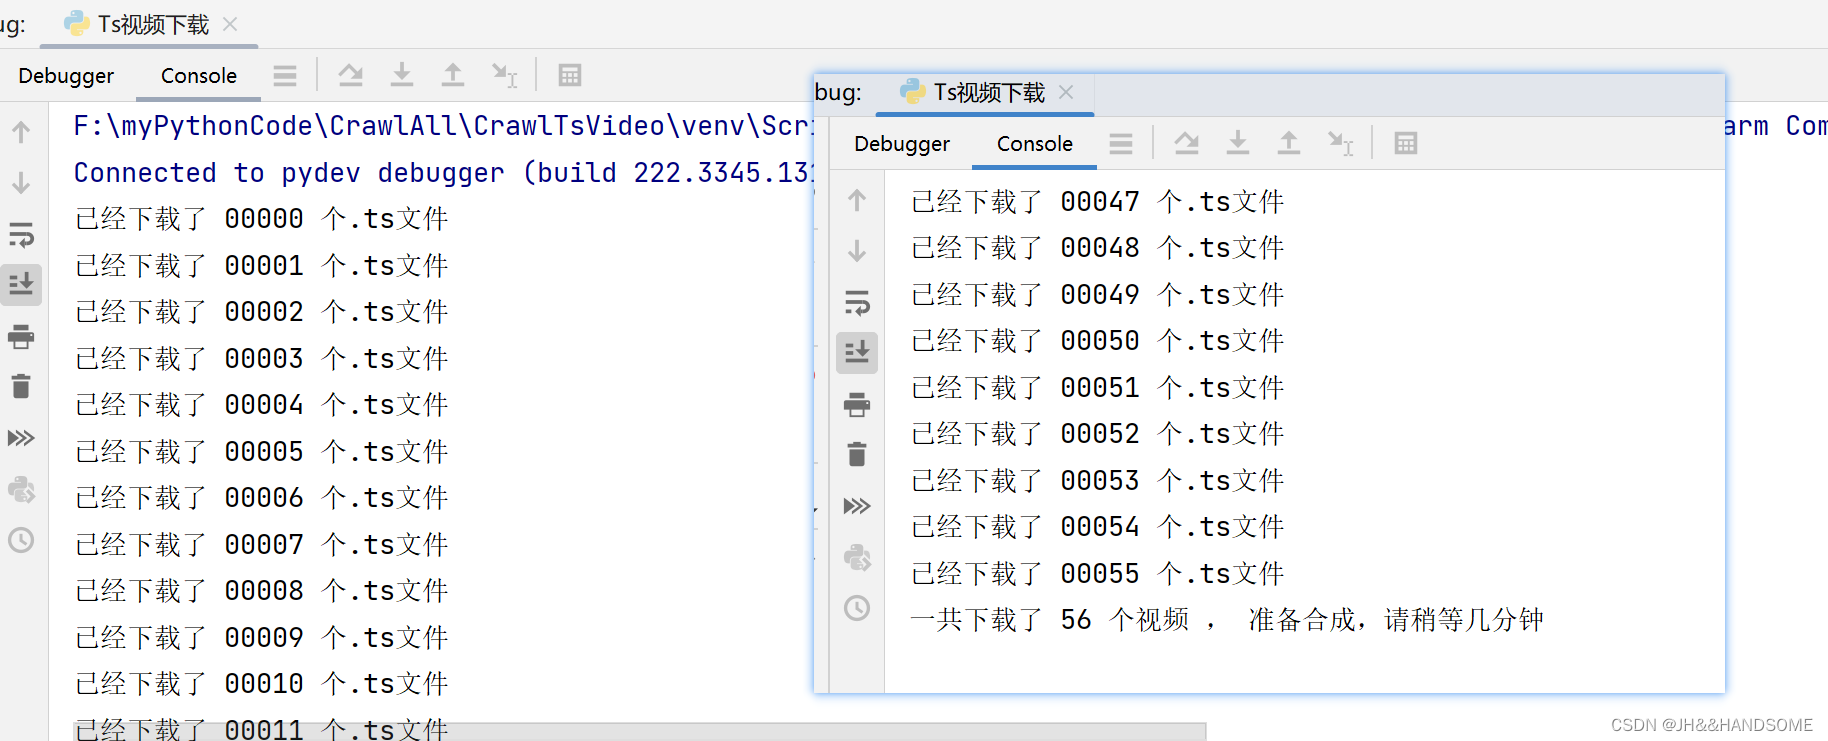1828x741 pixels.
Task: Click Step Into icon in left window toolbar
Action: point(402,75)
